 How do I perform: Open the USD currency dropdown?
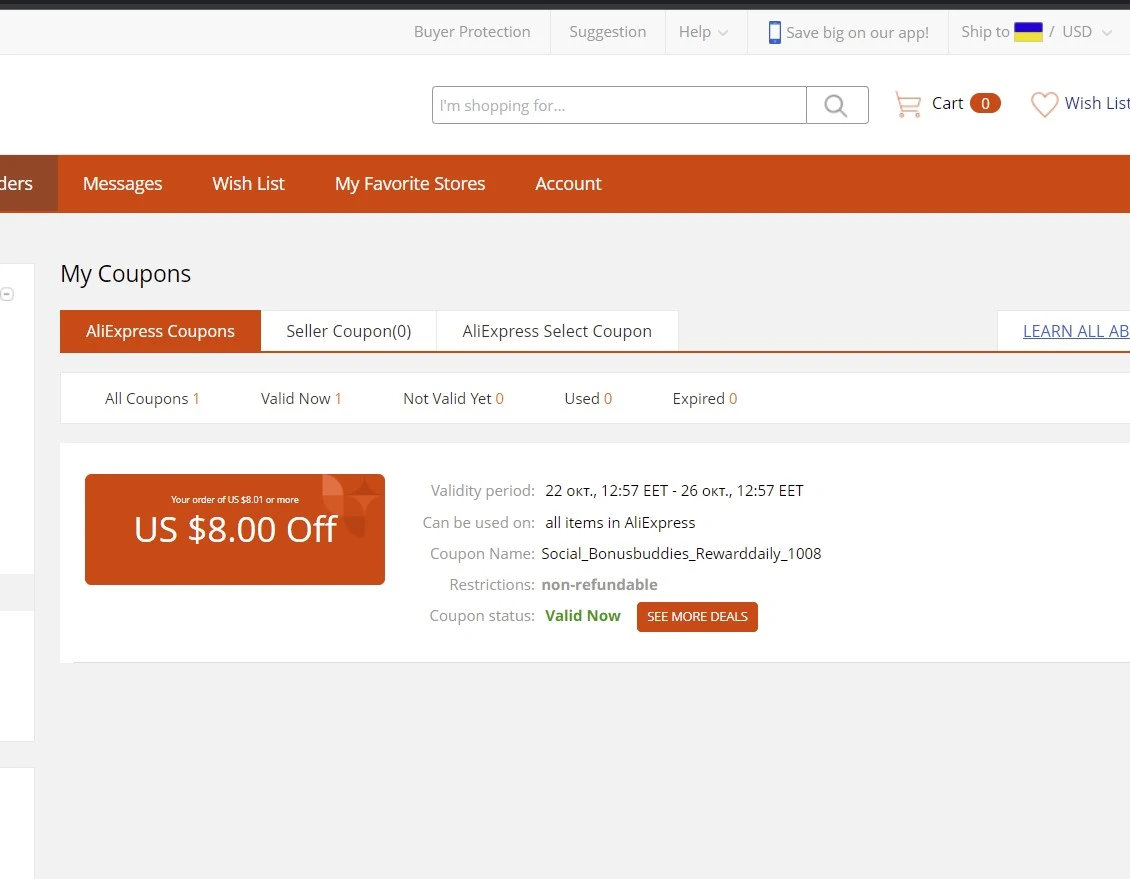pyautogui.click(x=1087, y=32)
